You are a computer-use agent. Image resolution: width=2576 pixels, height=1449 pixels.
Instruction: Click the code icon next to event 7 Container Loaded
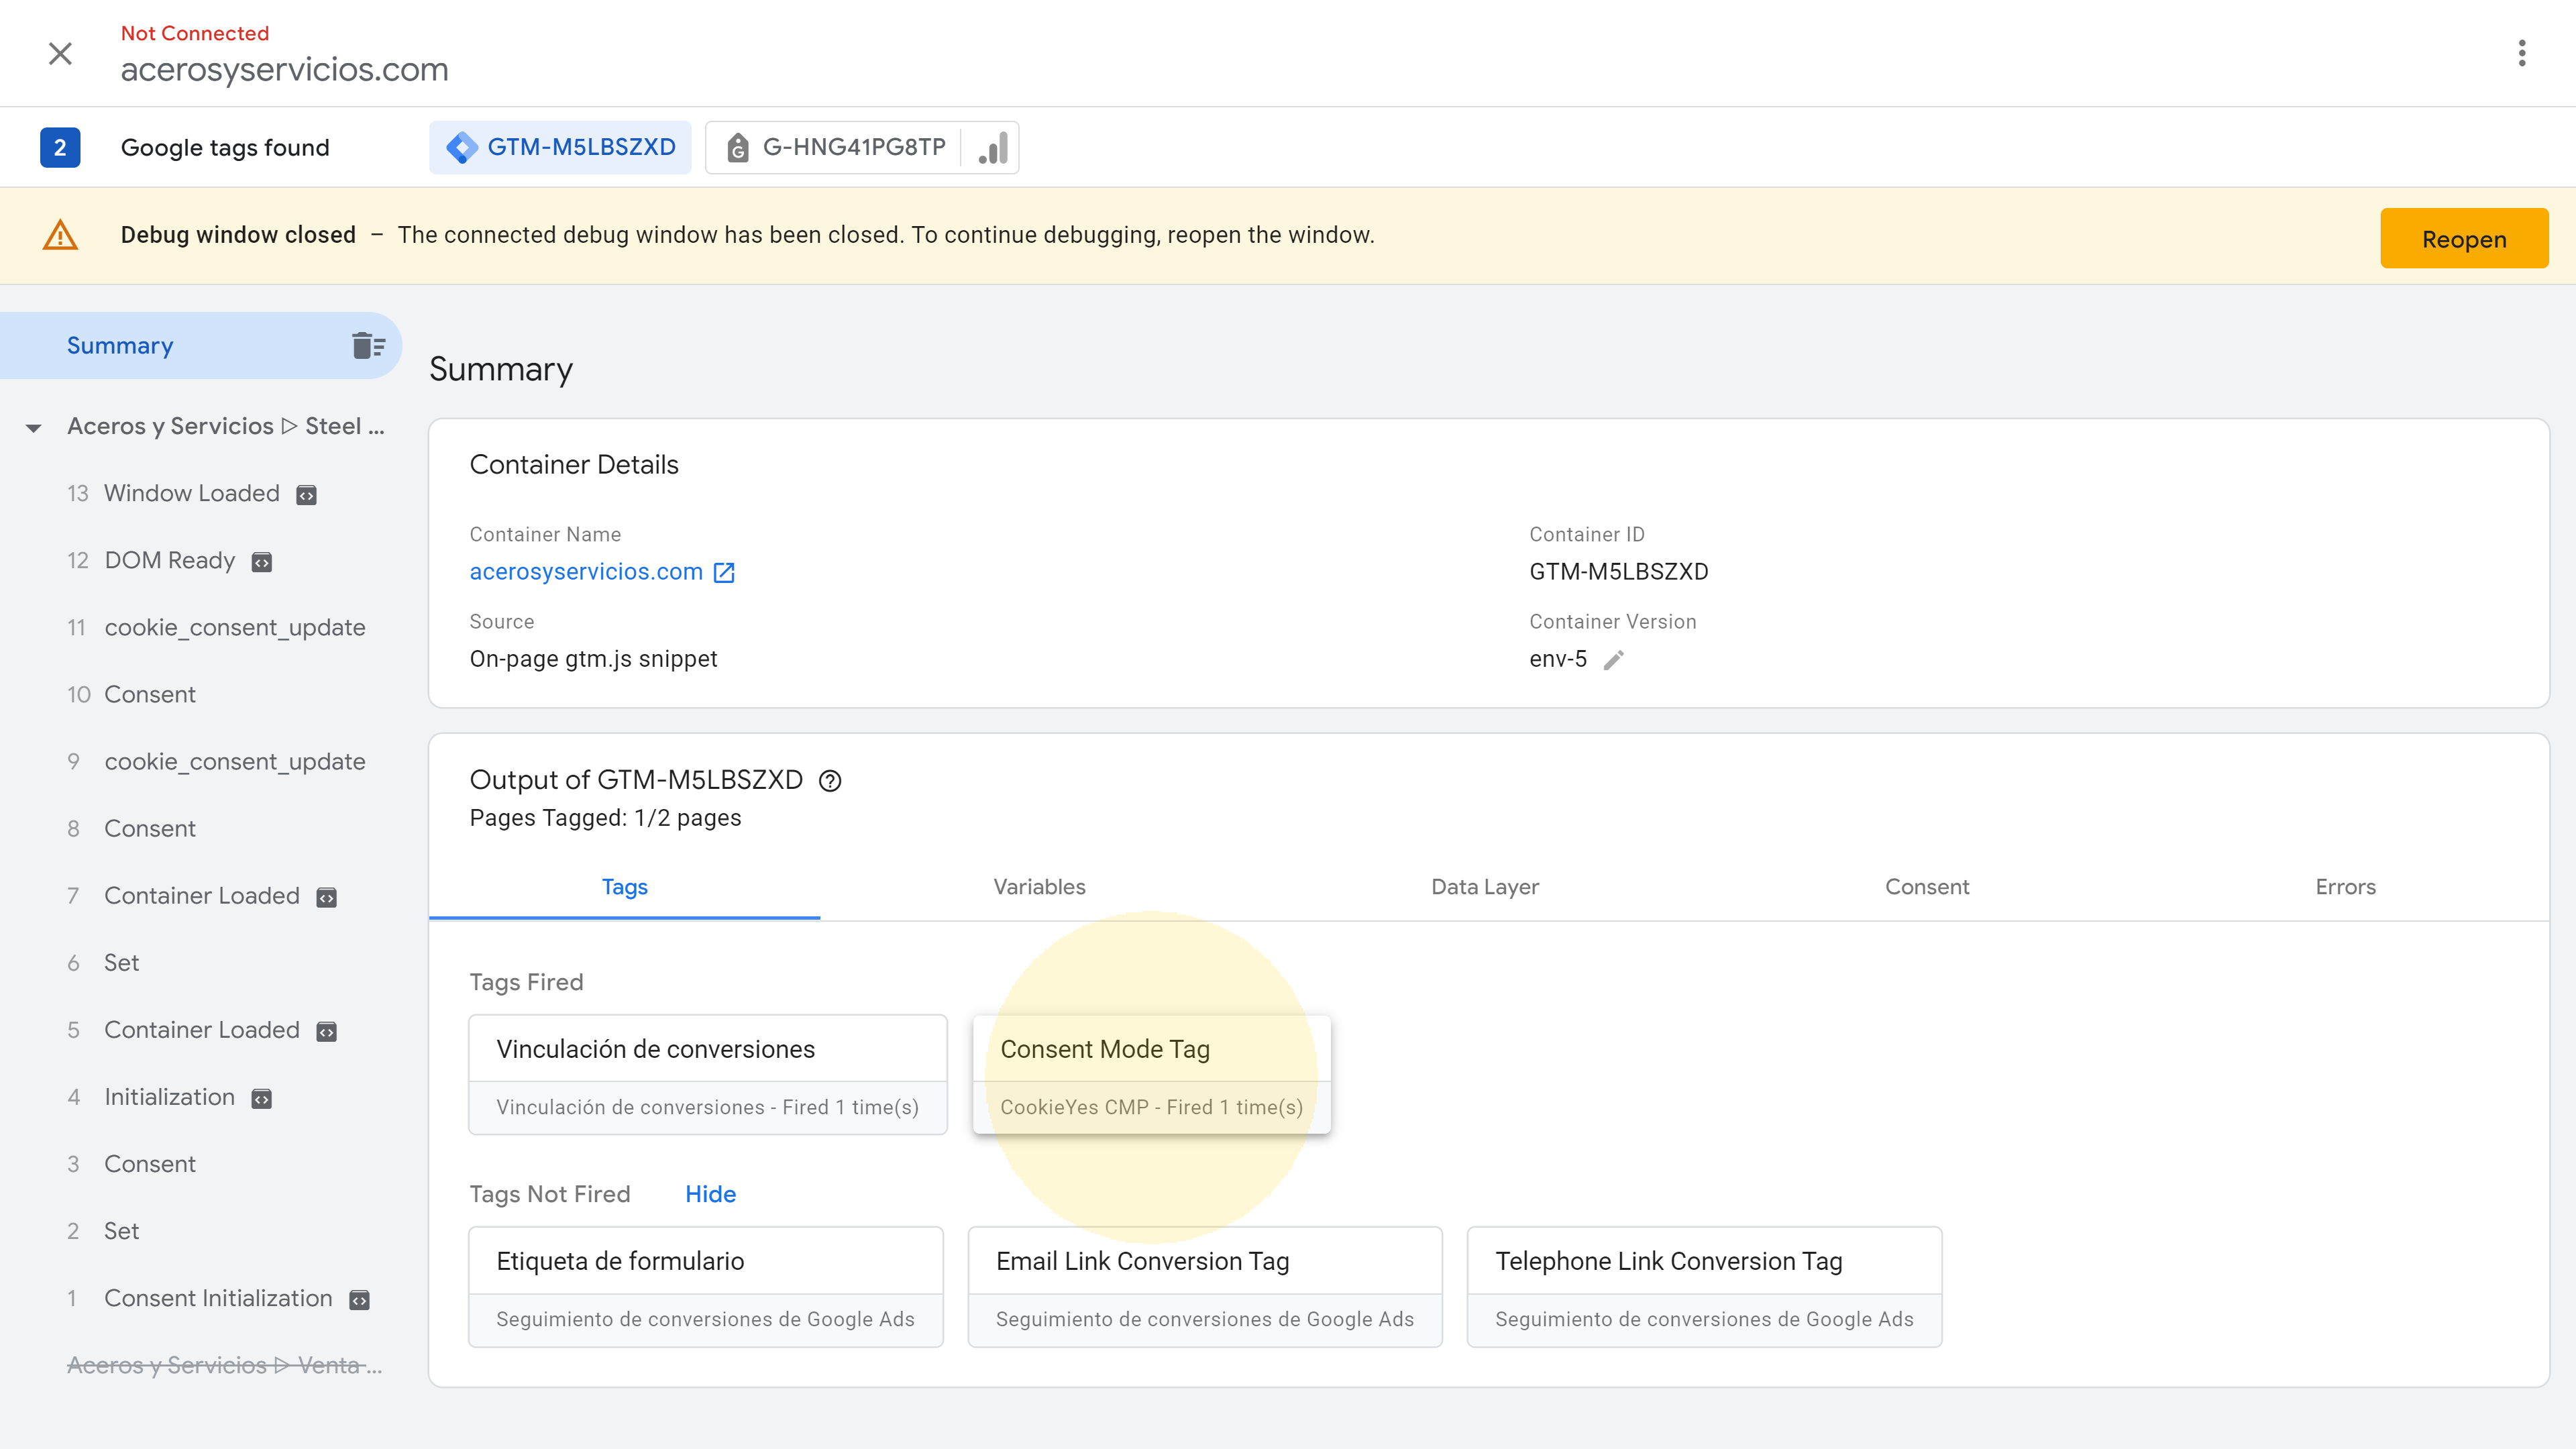326,897
